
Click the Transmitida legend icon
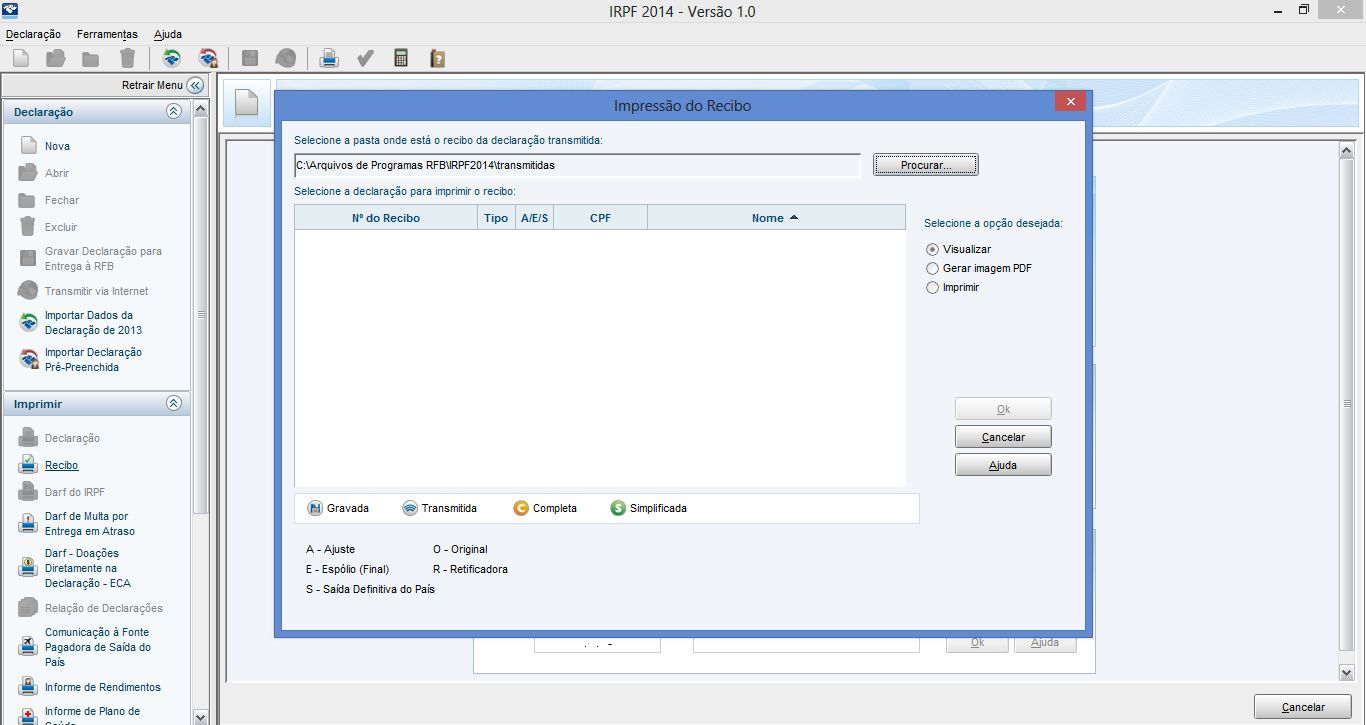[x=410, y=508]
